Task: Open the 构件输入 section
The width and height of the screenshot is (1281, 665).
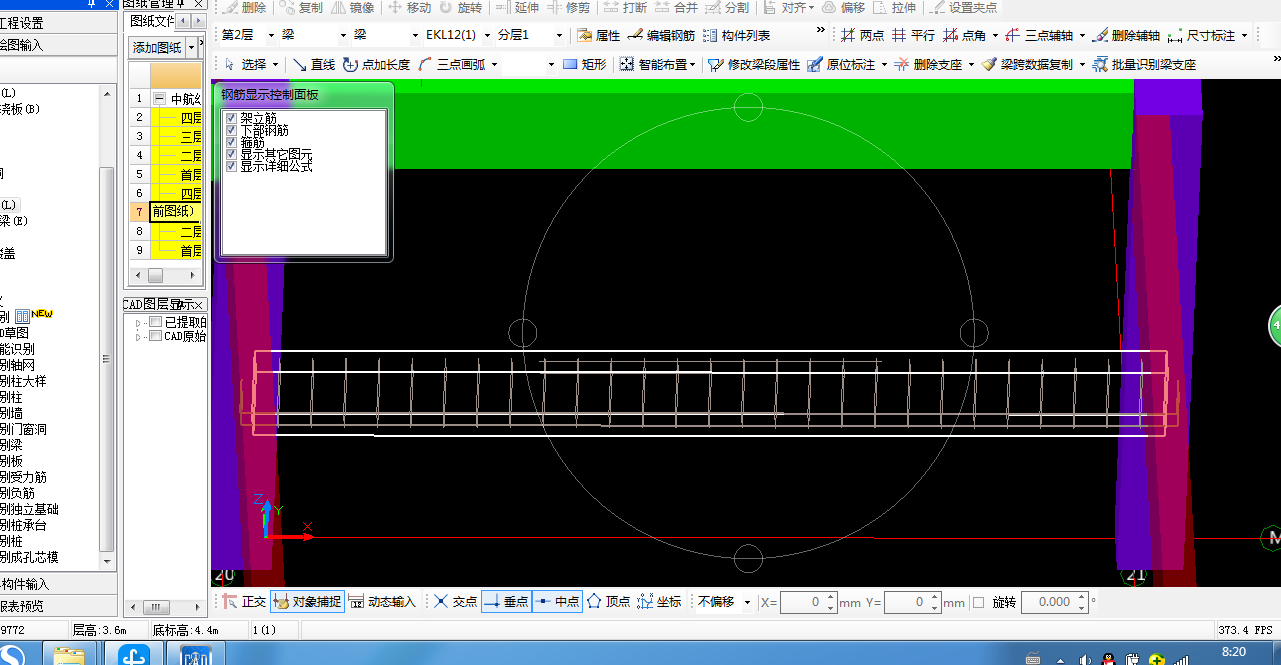Action: tap(58, 584)
